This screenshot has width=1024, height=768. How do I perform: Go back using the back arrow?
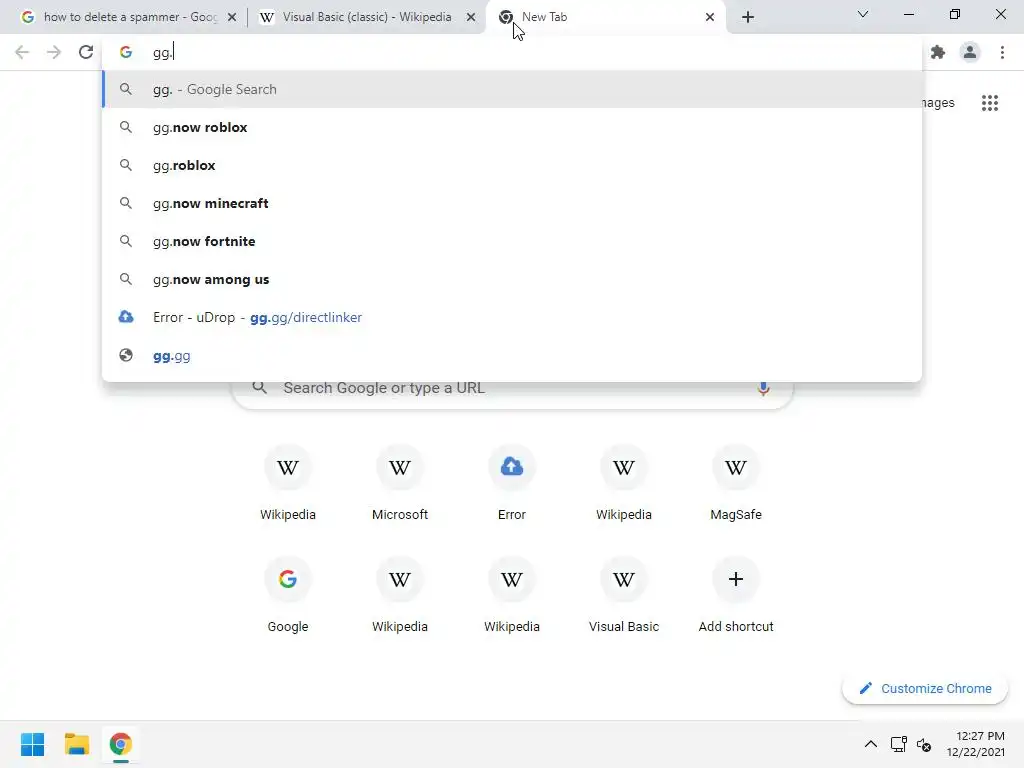22,52
